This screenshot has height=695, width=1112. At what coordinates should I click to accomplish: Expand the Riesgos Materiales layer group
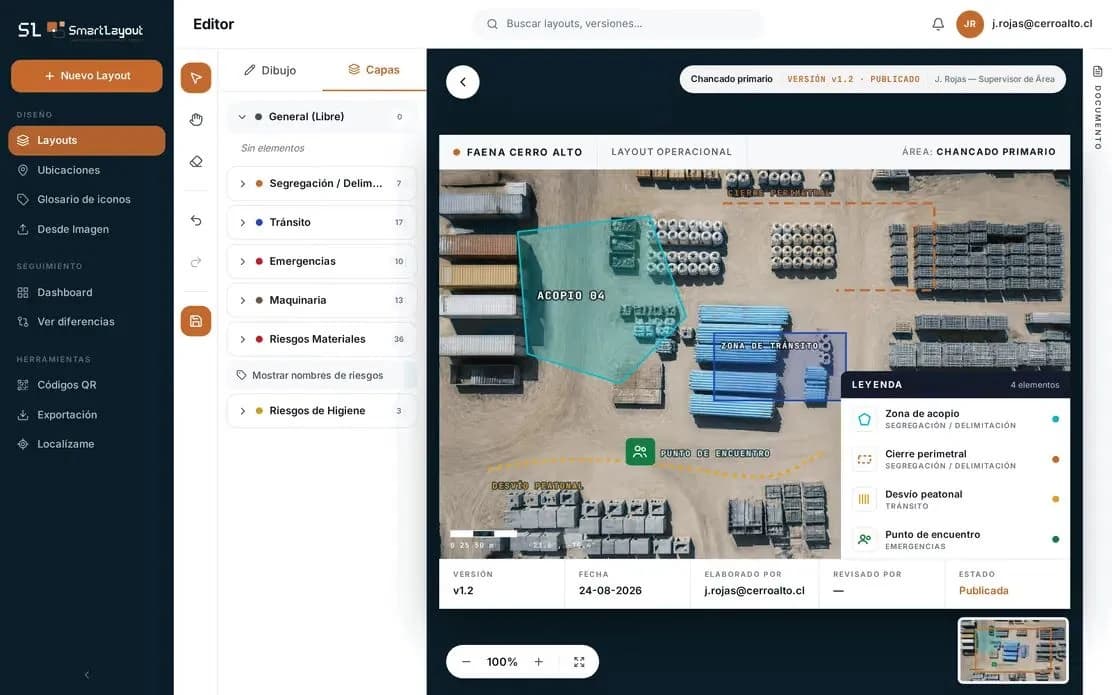pos(243,340)
